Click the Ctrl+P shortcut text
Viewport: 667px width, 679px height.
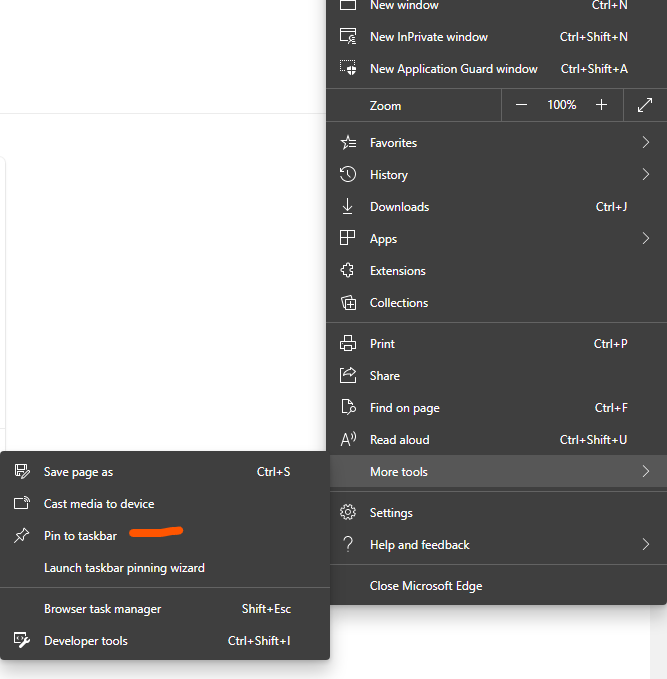(611, 343)
